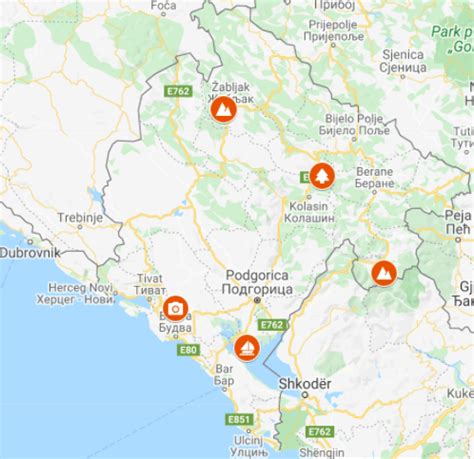Click the E762 road badge near Žabljak
The image size is (474, 459).
coord(178,91)
